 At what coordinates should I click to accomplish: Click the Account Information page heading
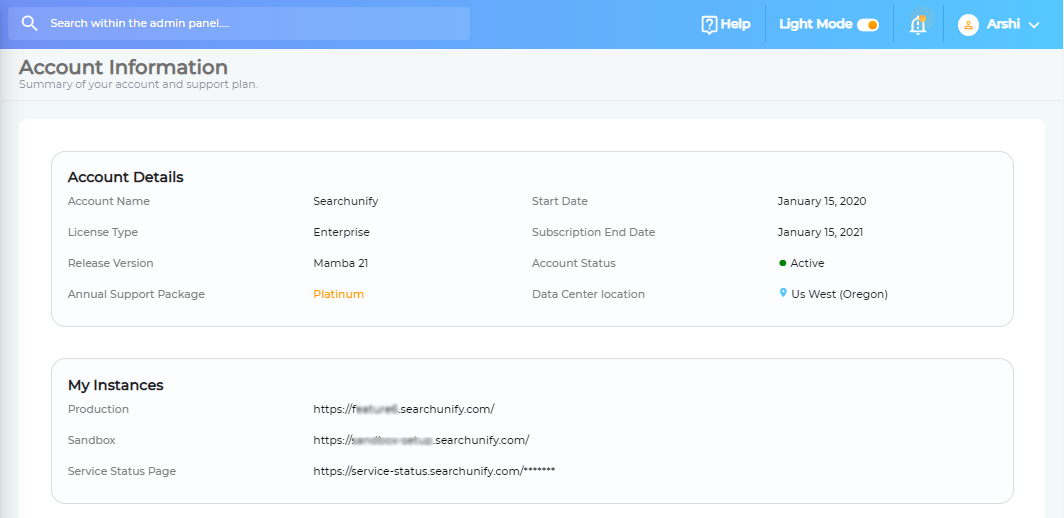click(x=123, y=67)
